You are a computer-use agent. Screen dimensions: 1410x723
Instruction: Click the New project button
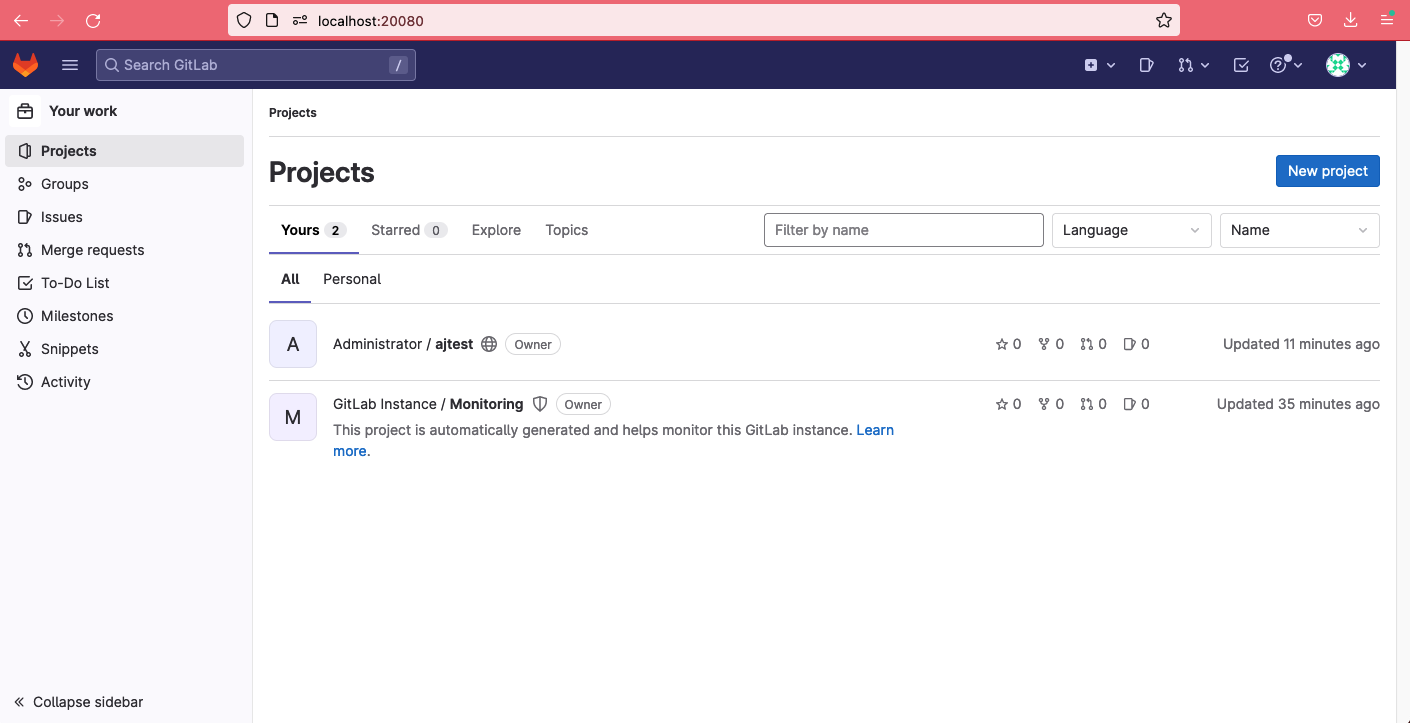pyautogui.click(x=1327, y=171)
